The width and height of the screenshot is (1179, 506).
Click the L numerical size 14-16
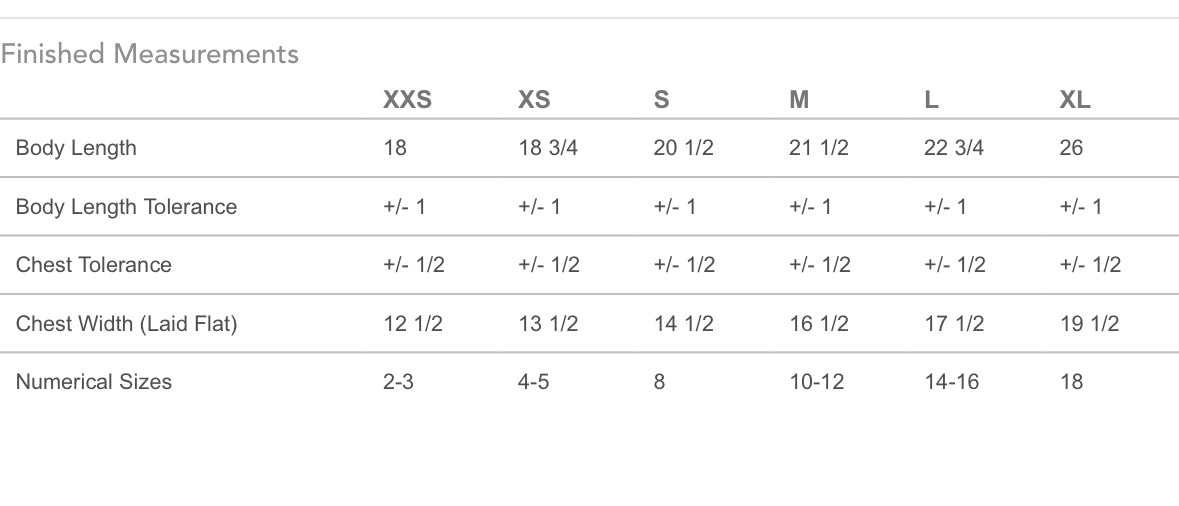tap(951, 382)
